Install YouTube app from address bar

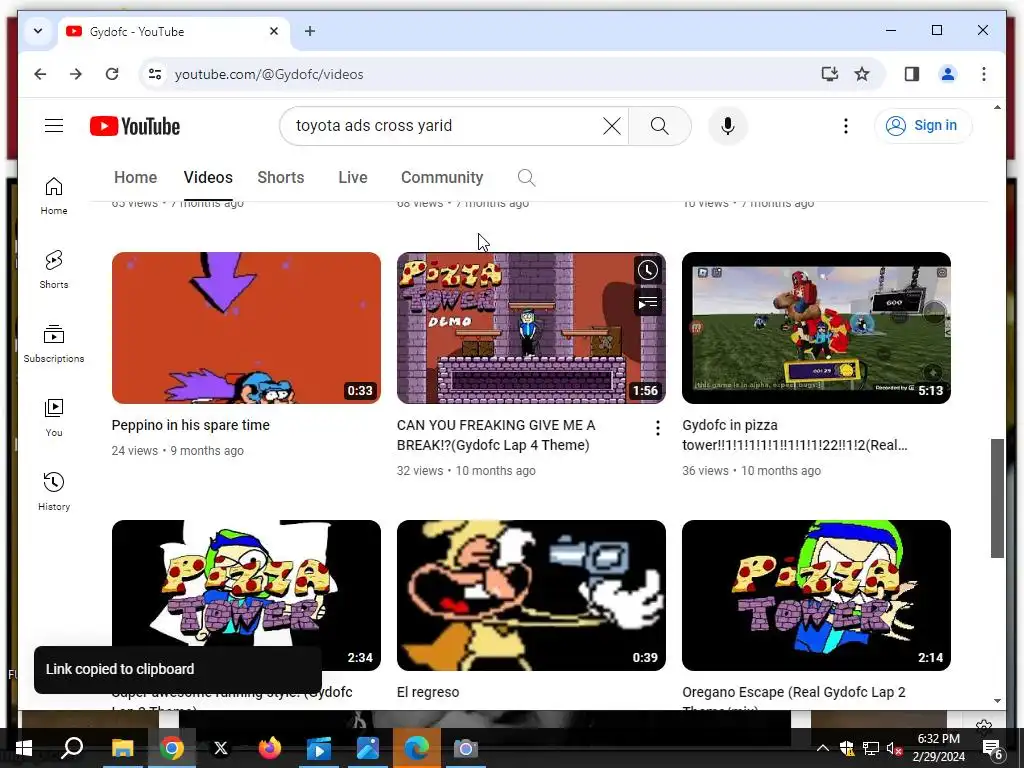829,74
